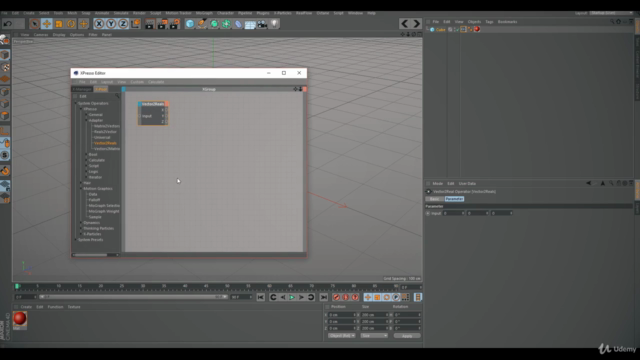Expand the System Presets node
Viewport: 640px width, 360px height.
point(76,240)
